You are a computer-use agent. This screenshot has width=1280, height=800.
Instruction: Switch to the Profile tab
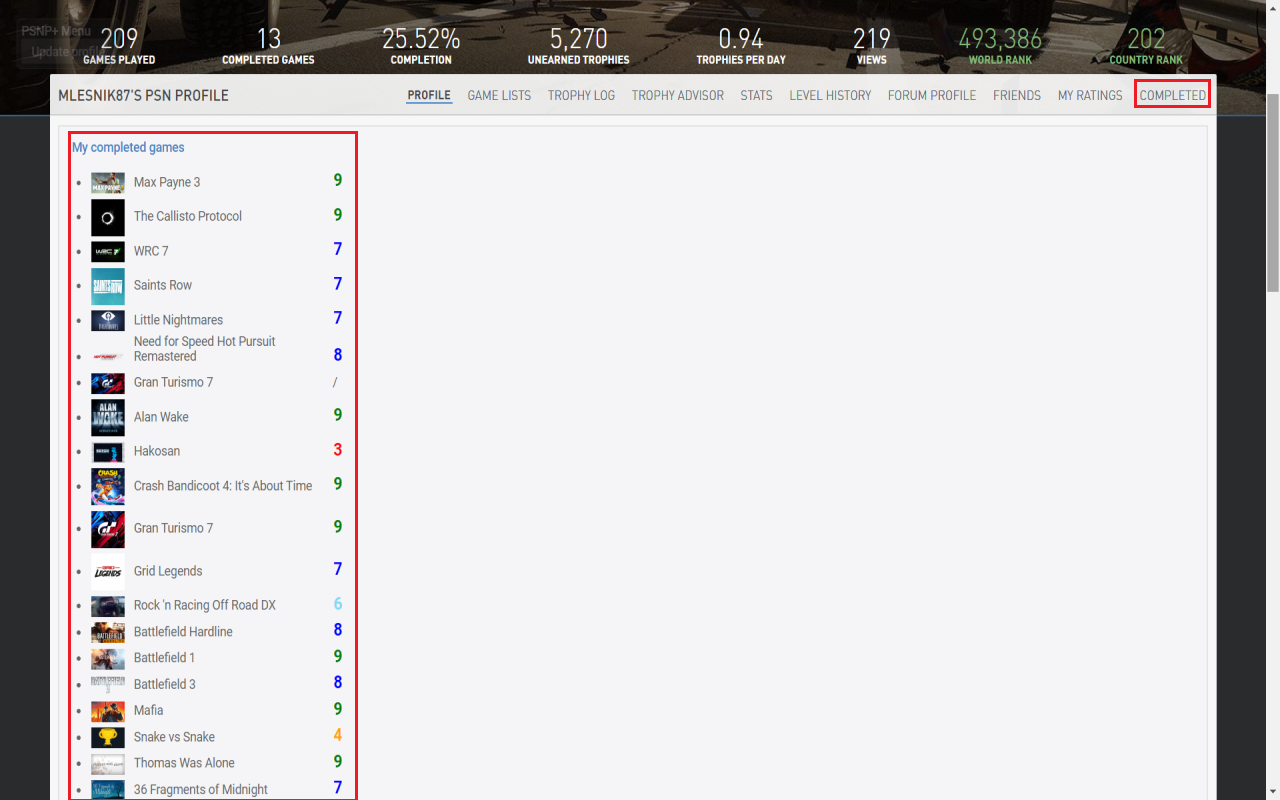(429, 96)
